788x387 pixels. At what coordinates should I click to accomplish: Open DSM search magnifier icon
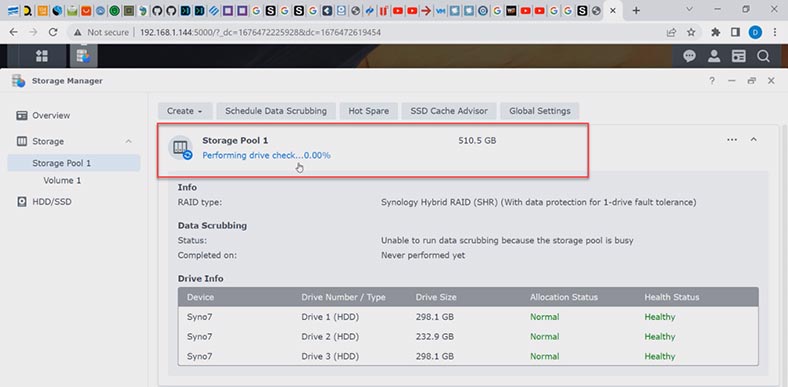click(763, 56)
